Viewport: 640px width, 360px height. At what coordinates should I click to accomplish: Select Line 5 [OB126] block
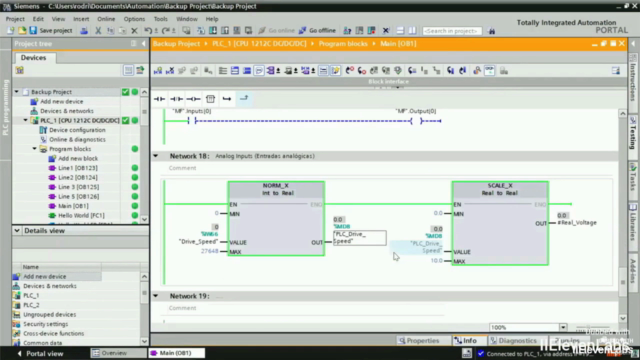78,196
